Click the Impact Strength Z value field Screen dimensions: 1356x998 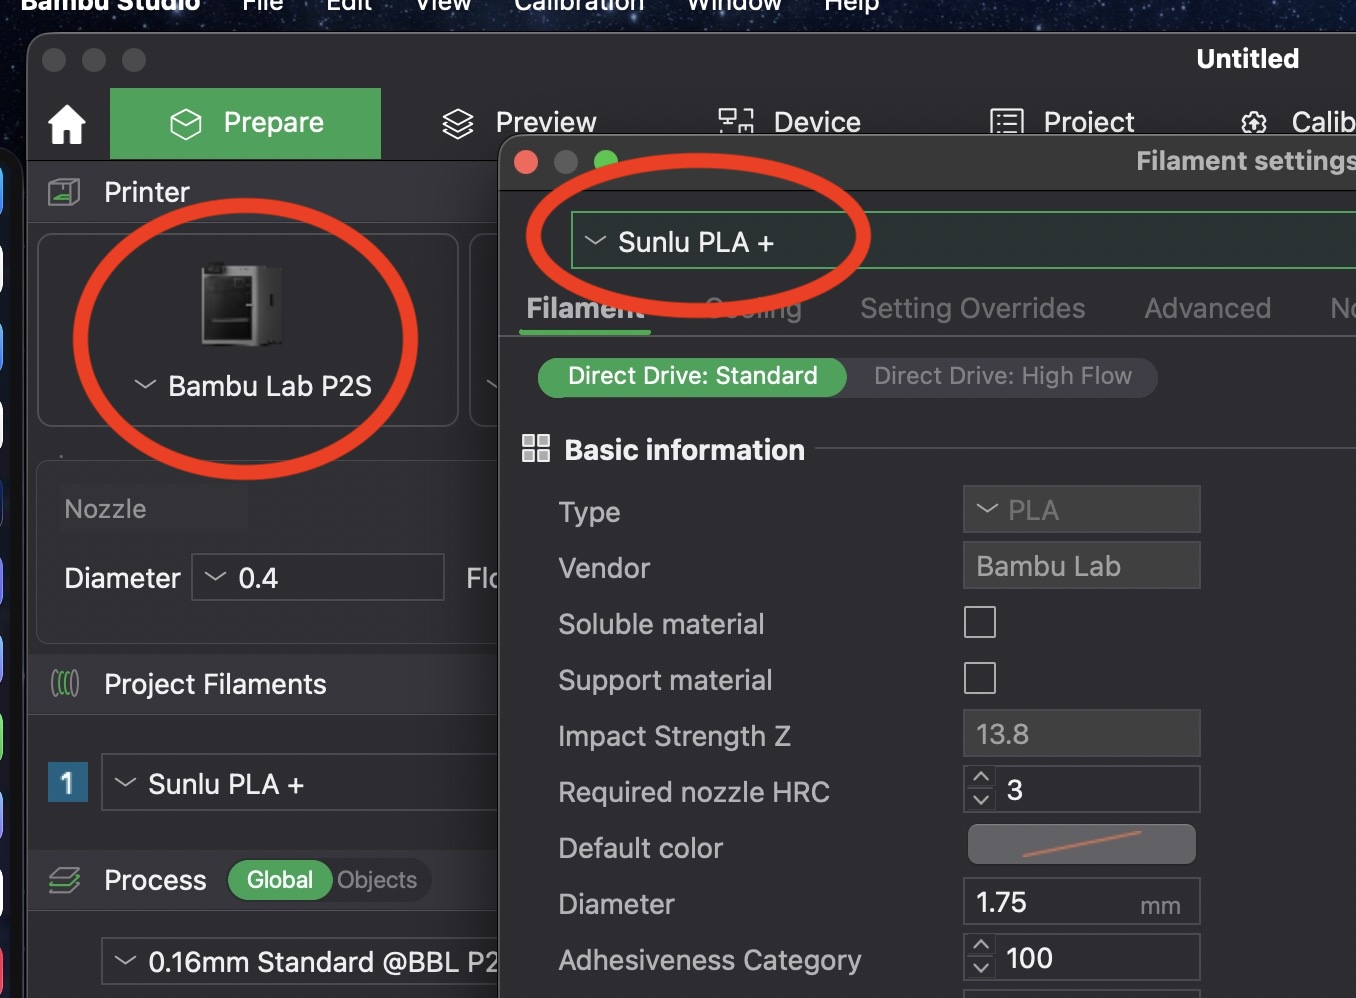pos(1082,734)
